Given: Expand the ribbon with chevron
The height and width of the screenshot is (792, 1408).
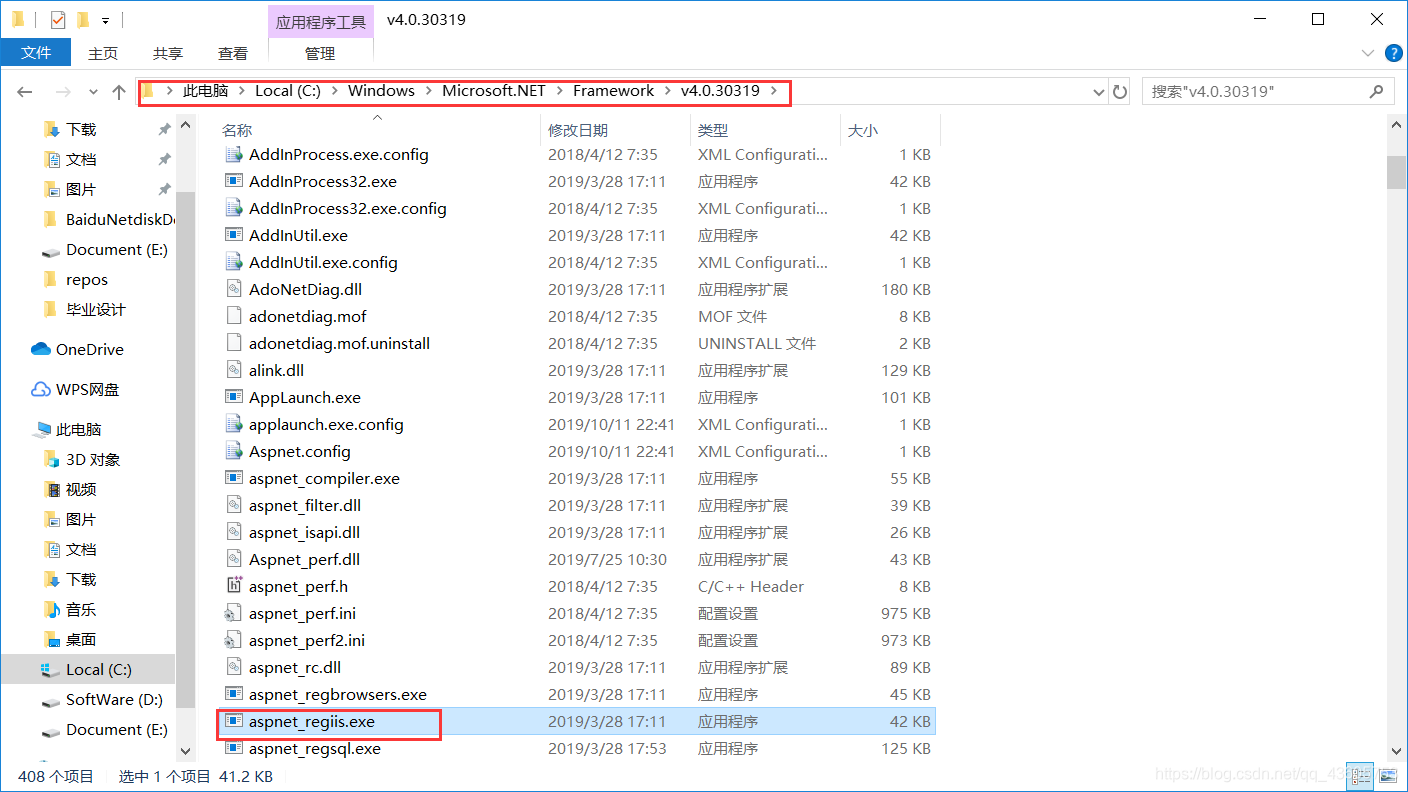Looking at the screenshot, I should [1368, 53].
